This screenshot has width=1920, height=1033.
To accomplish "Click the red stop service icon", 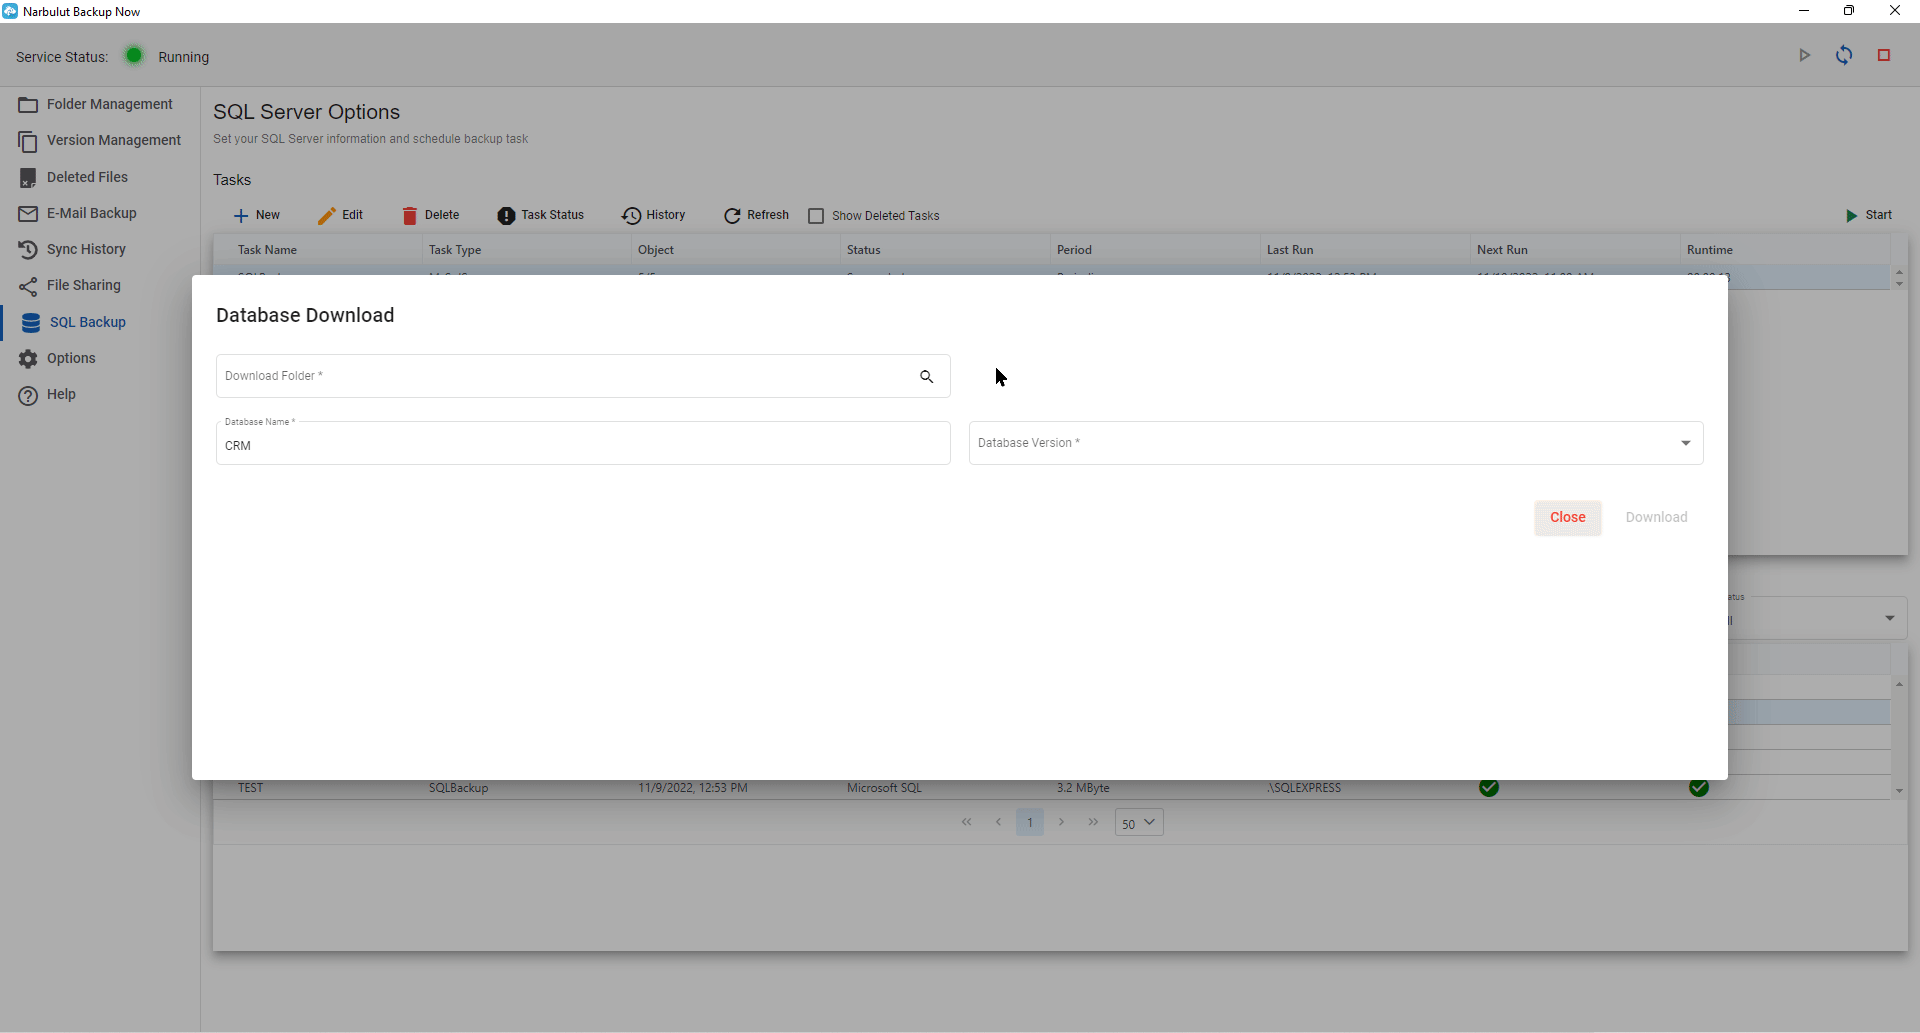I will point(1884,55).
